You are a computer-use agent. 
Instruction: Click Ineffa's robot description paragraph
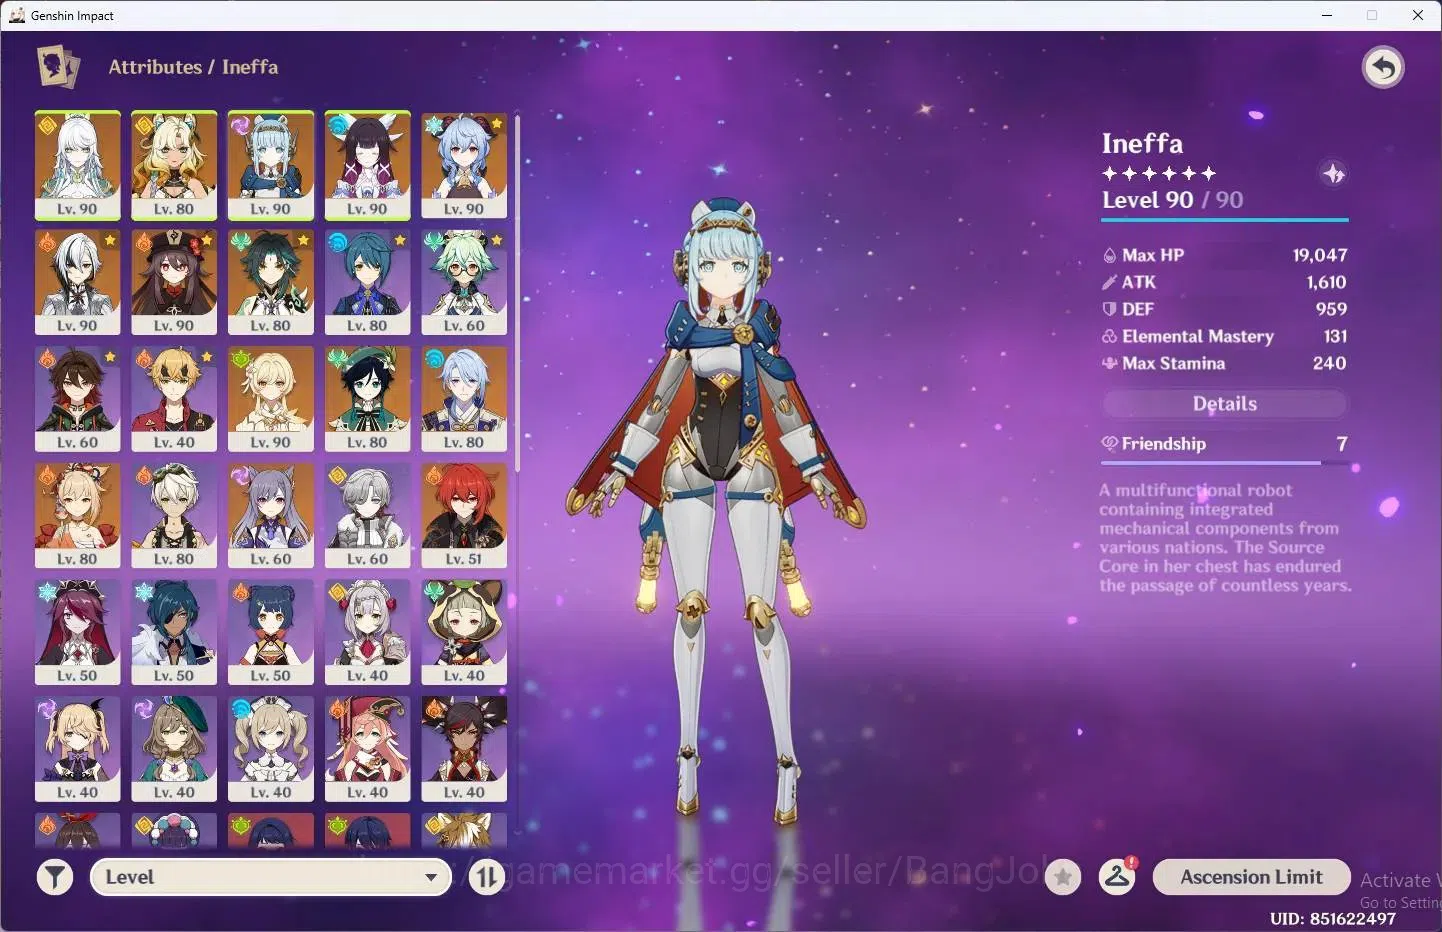[x=1225, y=538]
